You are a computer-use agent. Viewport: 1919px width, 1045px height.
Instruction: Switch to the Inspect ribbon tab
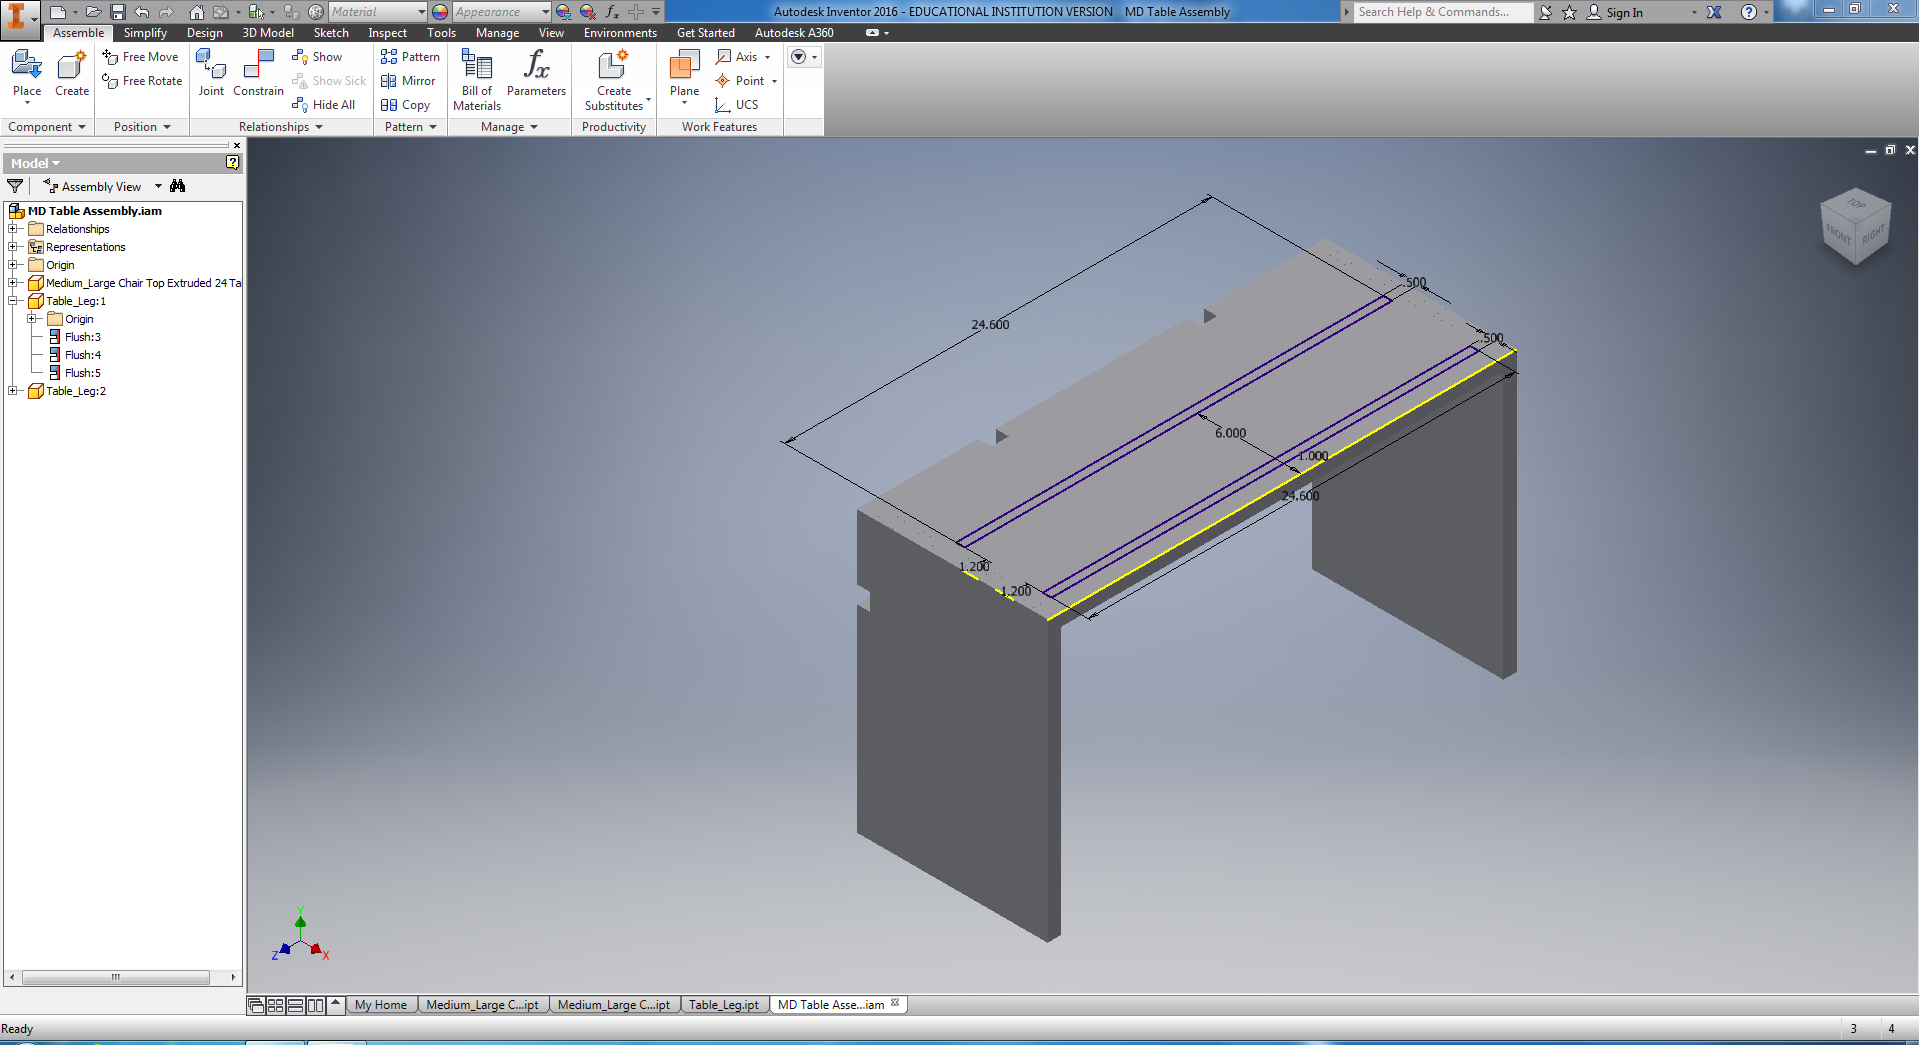[387, 32]
